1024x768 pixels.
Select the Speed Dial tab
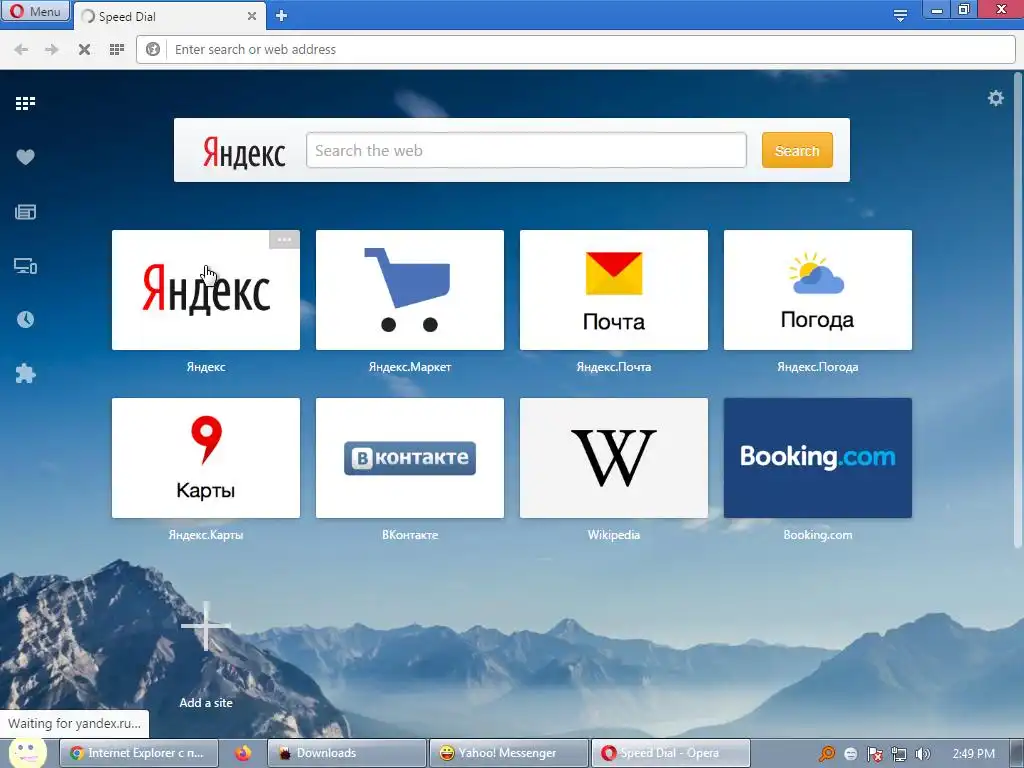coord(167,16)
